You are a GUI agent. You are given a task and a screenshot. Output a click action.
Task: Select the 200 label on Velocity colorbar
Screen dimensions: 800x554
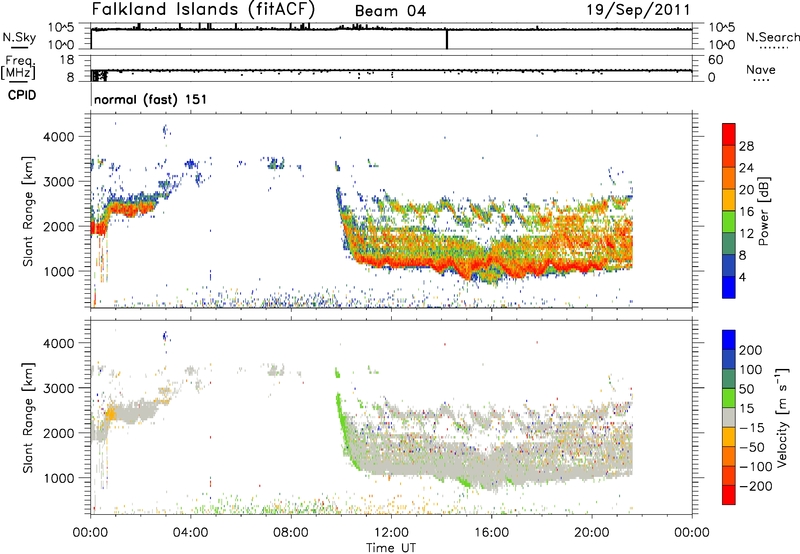click(751, 350)
